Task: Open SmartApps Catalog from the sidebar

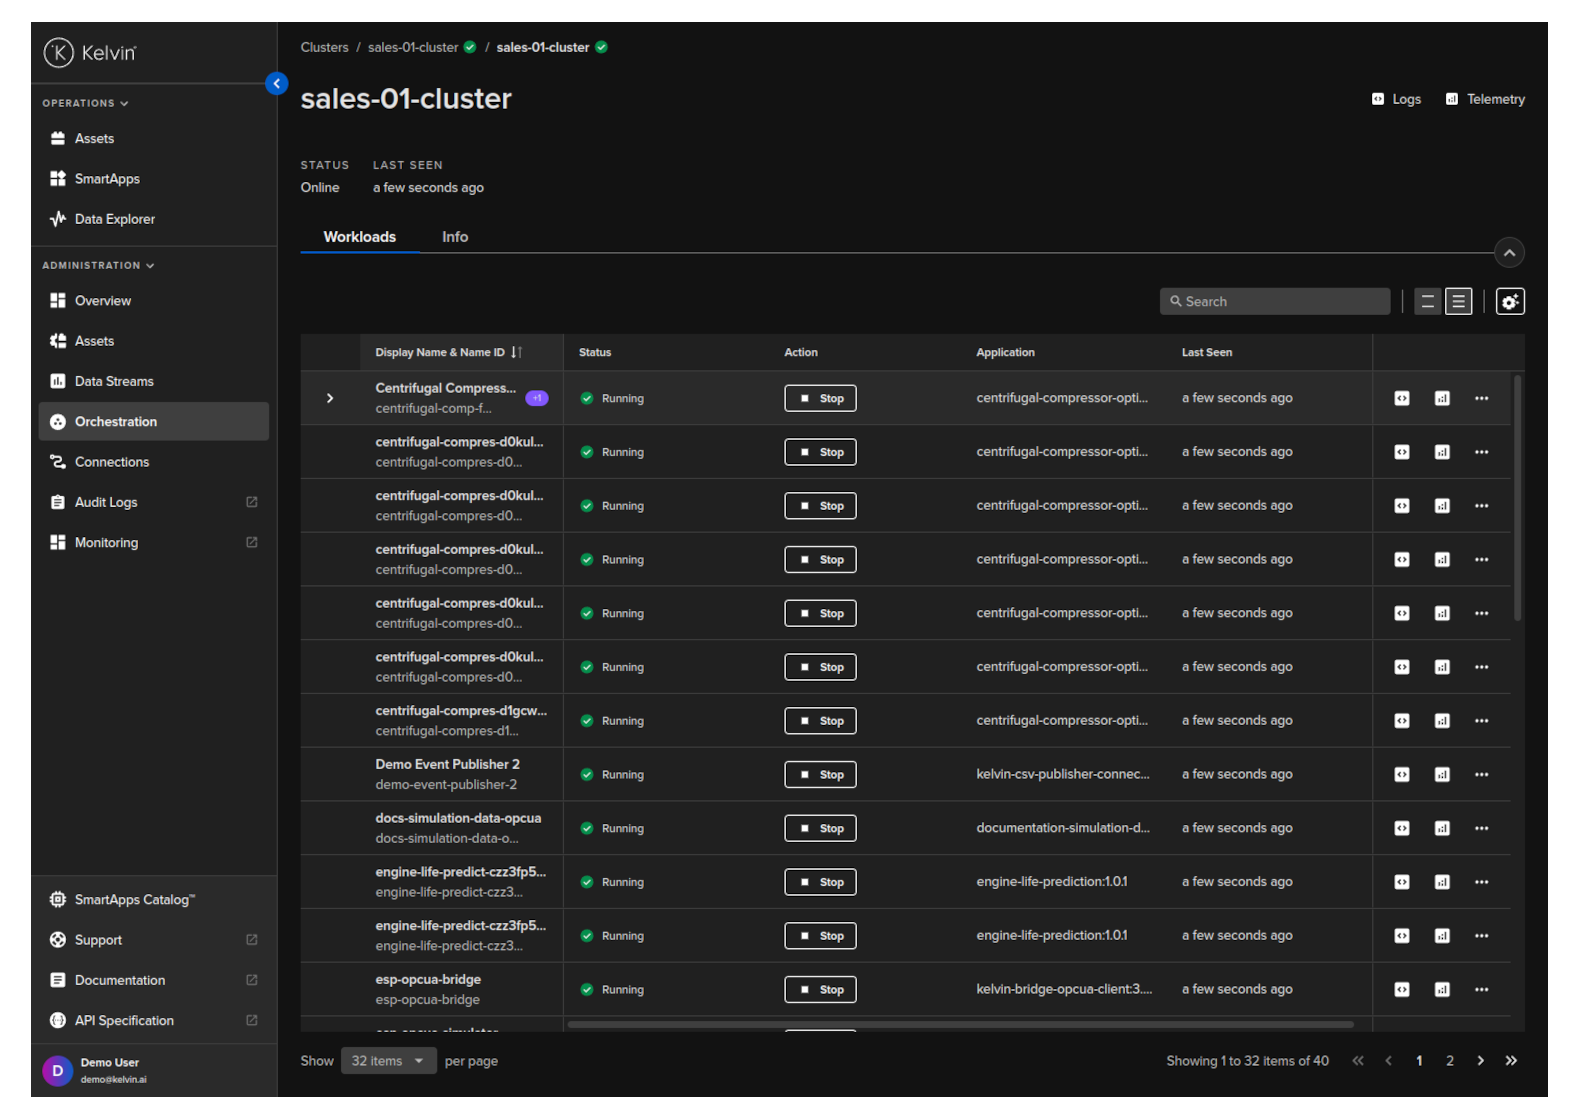Action: pos(134,900)
